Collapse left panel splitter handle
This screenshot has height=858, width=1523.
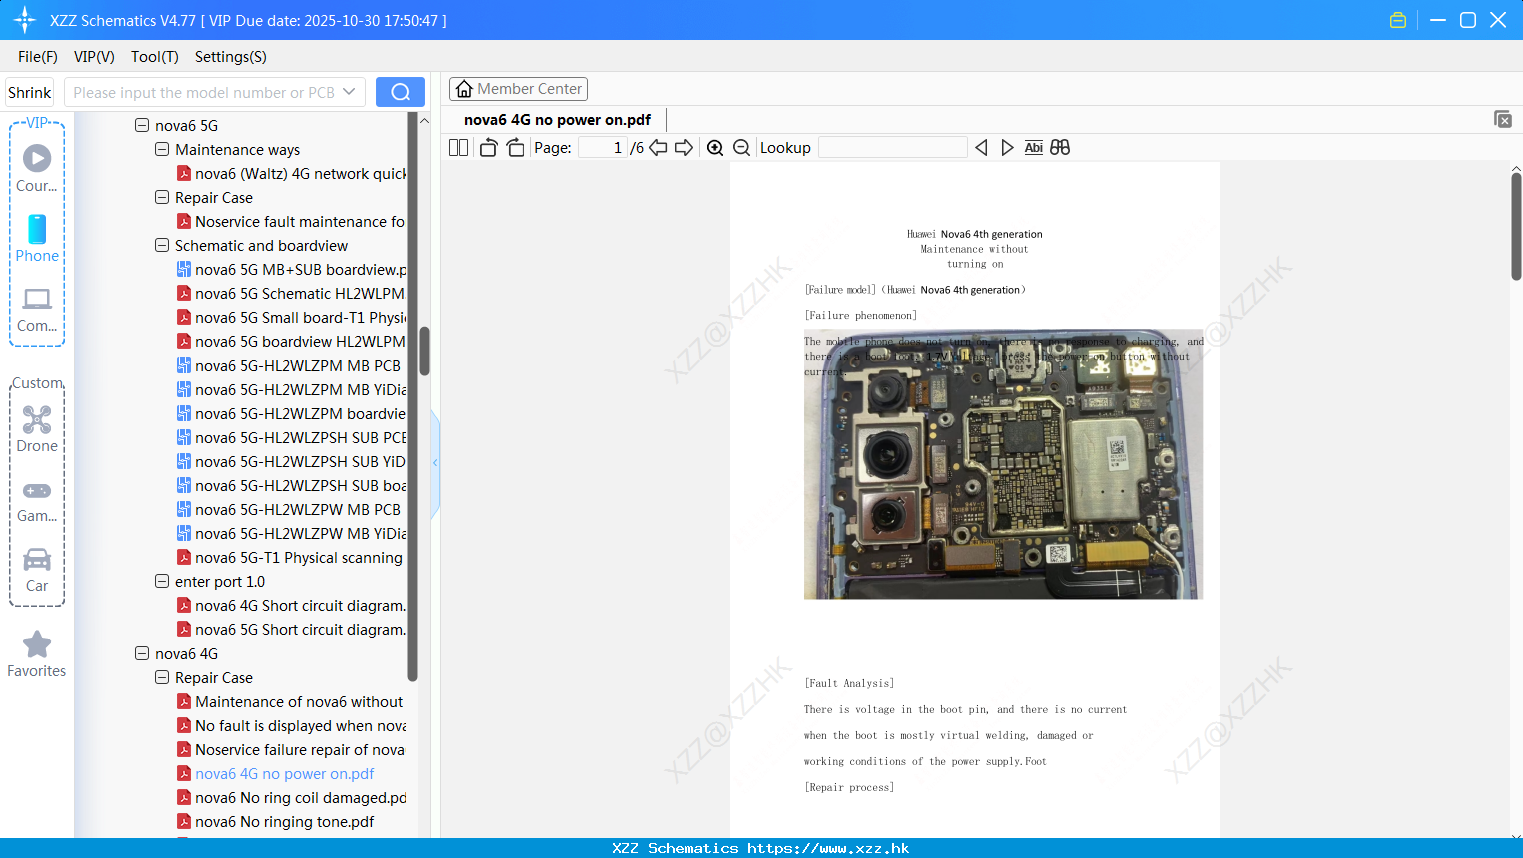click(435, 463)
